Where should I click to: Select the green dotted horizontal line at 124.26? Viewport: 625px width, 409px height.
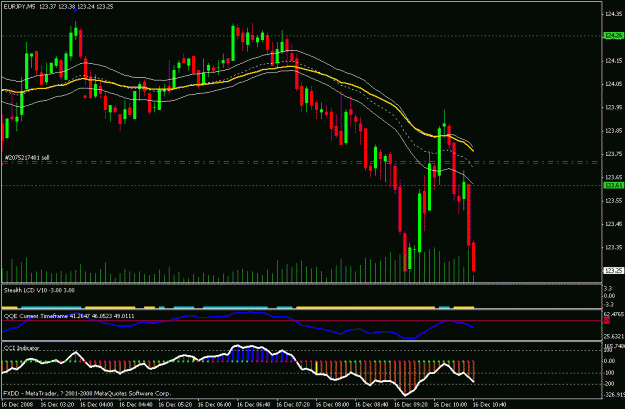click(x=302, y=36)
